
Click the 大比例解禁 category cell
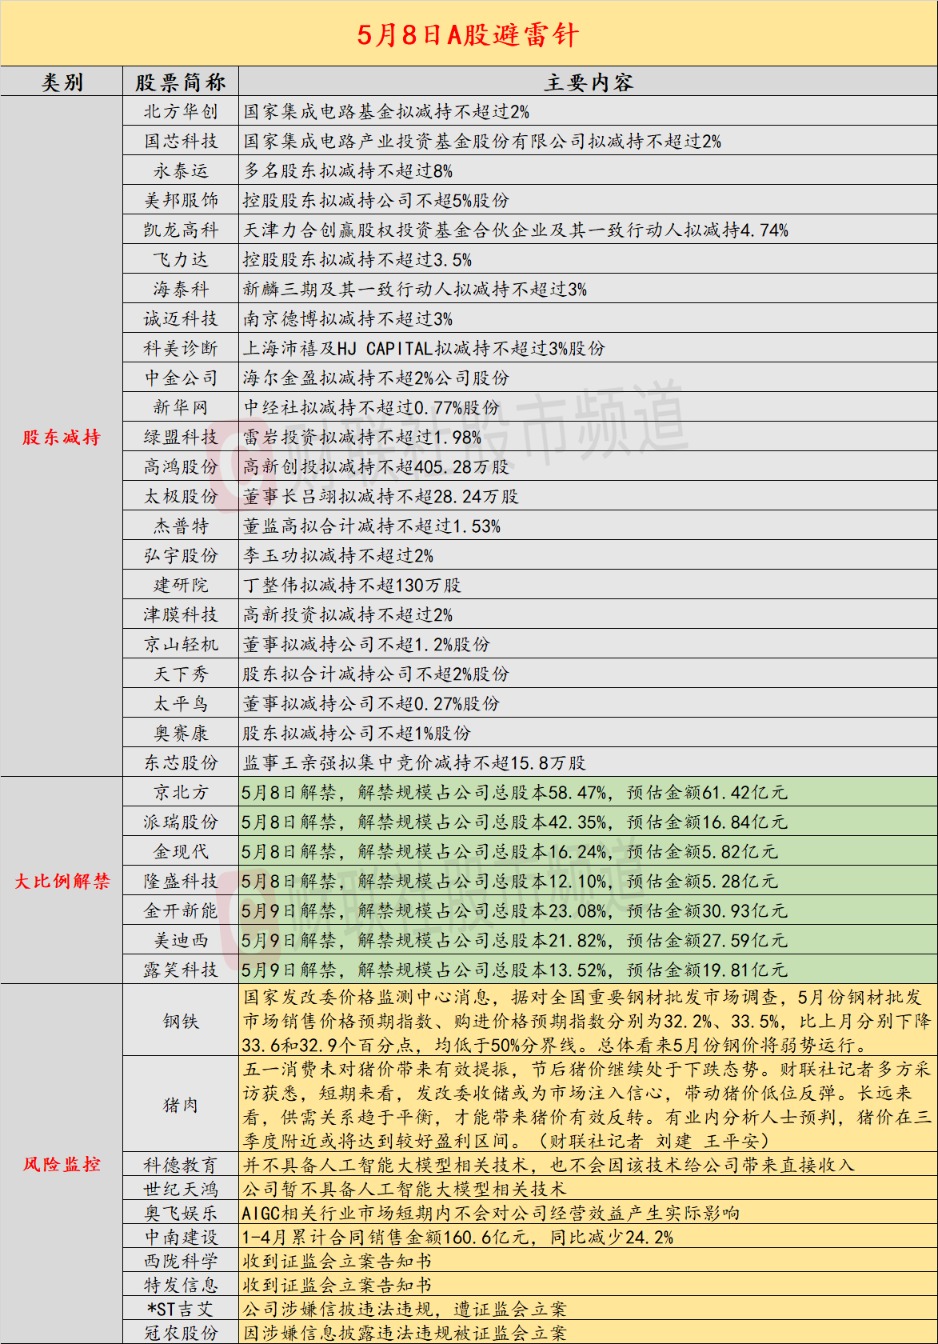(62, 881)
